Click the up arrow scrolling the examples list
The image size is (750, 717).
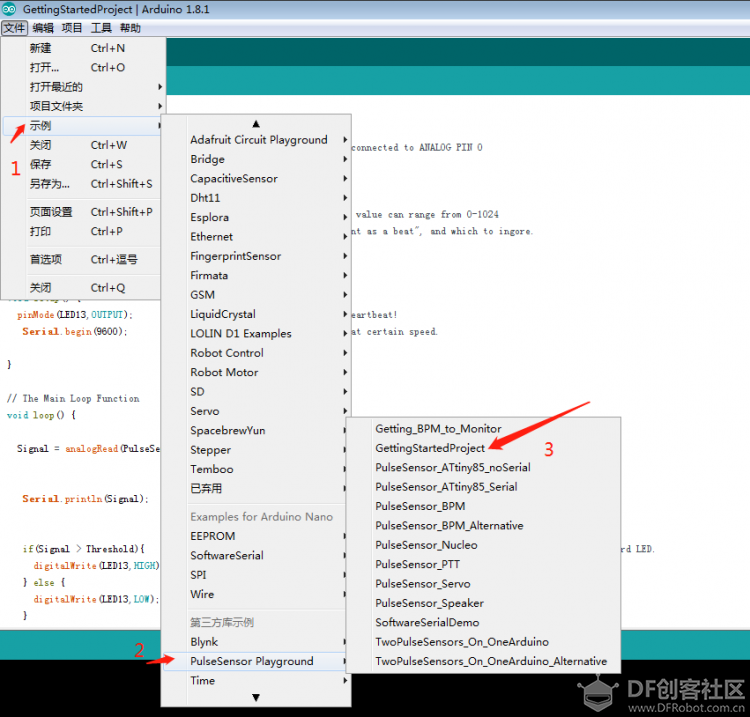(256, 124)
